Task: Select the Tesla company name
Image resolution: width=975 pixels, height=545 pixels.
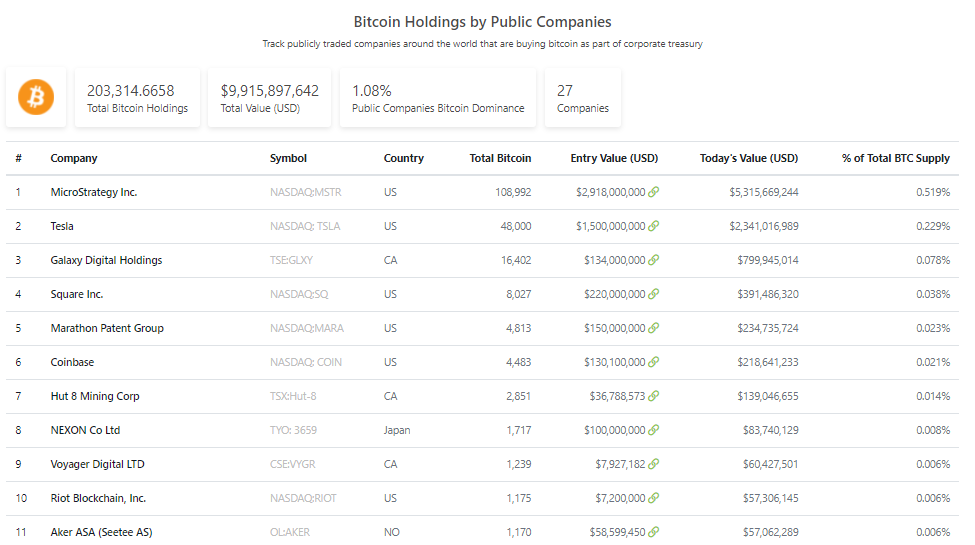Action: [x=62, y=226]
